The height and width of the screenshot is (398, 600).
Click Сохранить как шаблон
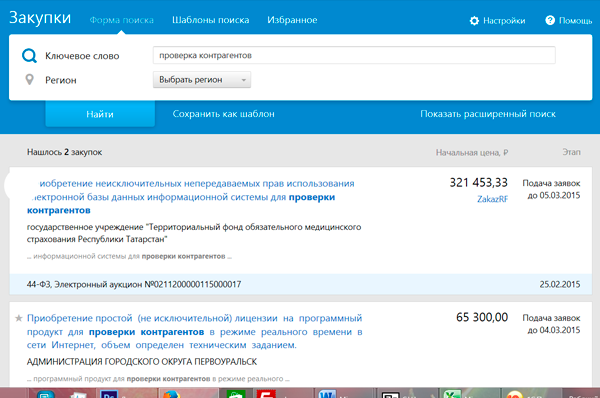223,114
